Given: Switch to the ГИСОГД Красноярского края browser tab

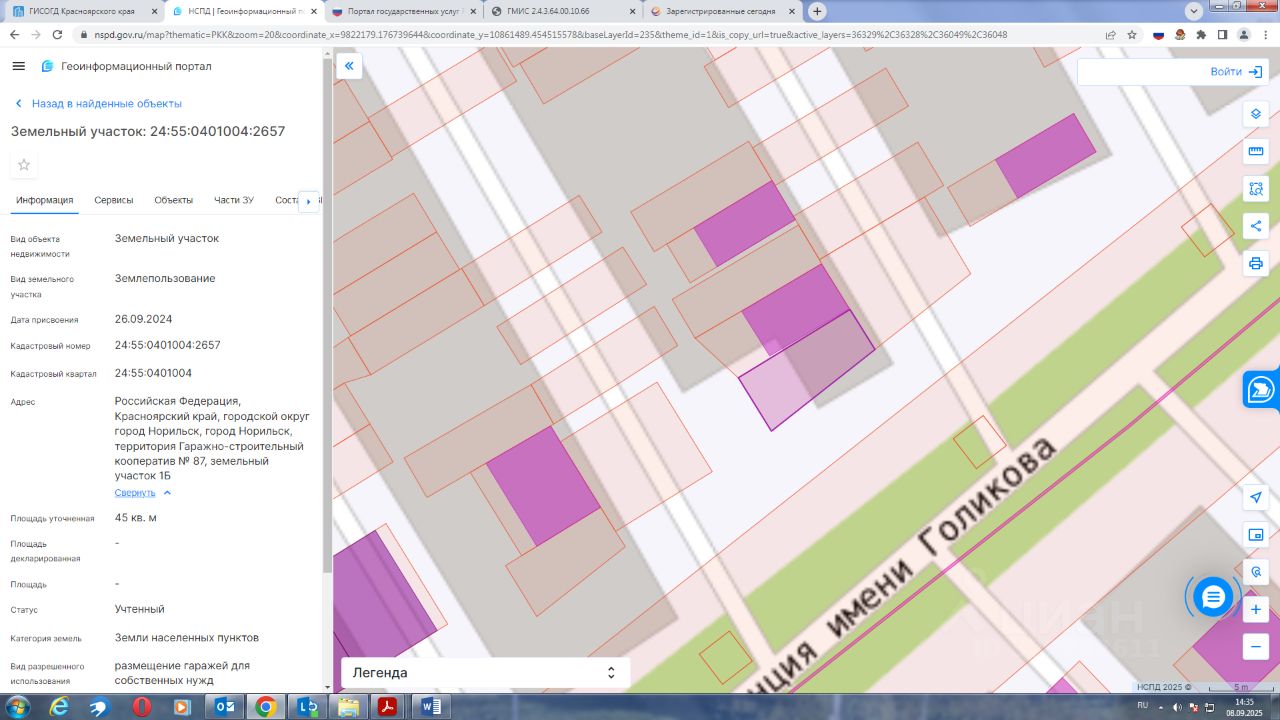Looking at the screenshot, I should click(x=82, y=11).
